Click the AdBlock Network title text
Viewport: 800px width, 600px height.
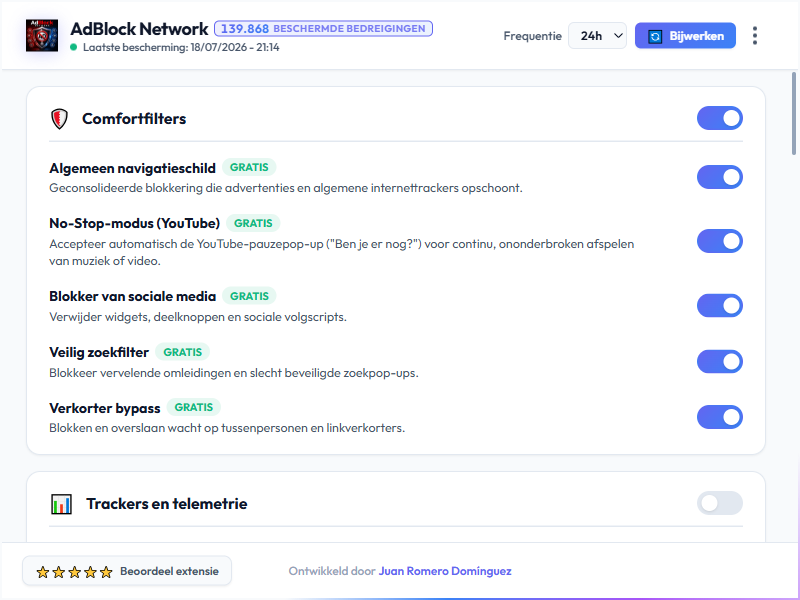coord(139,29)
